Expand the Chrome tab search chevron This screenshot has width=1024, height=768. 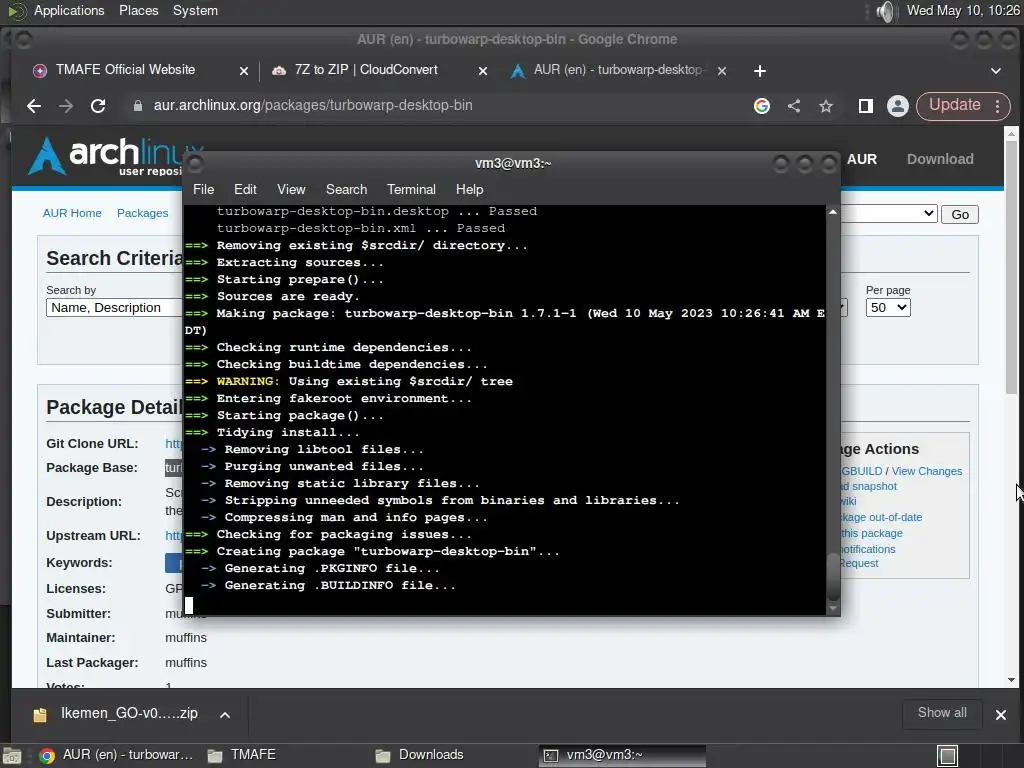click(996, 71)
